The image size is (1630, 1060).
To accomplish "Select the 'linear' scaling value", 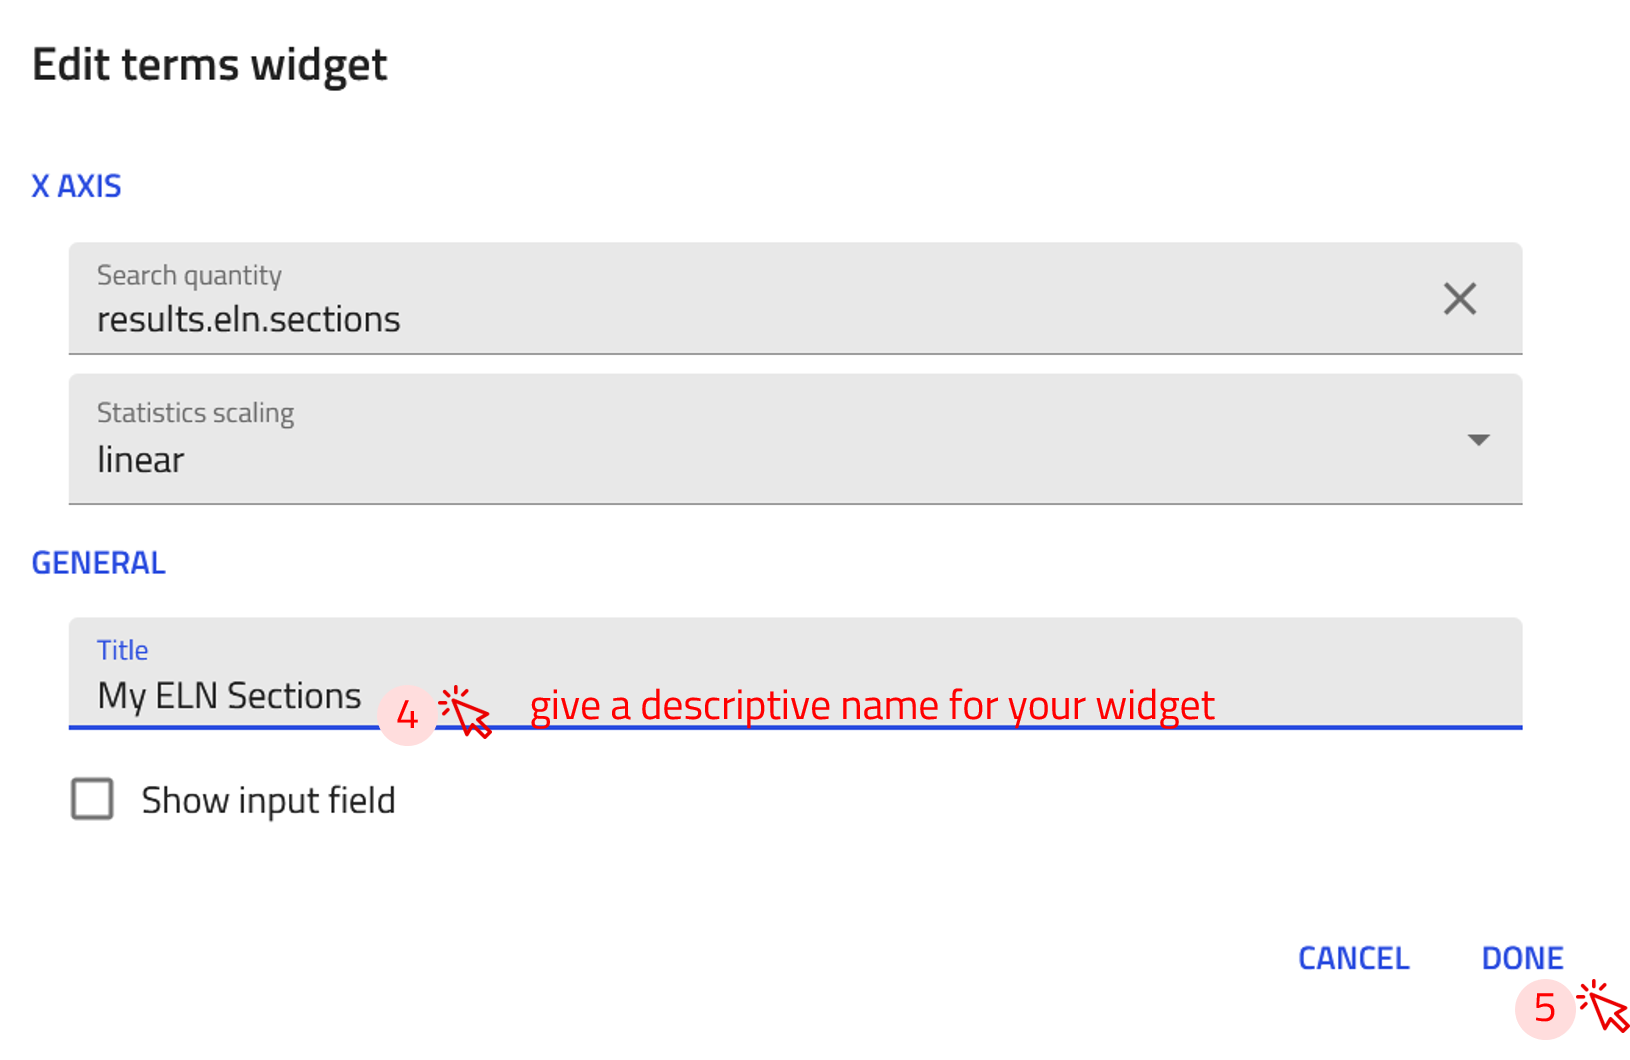I will (x=141, y=460).
